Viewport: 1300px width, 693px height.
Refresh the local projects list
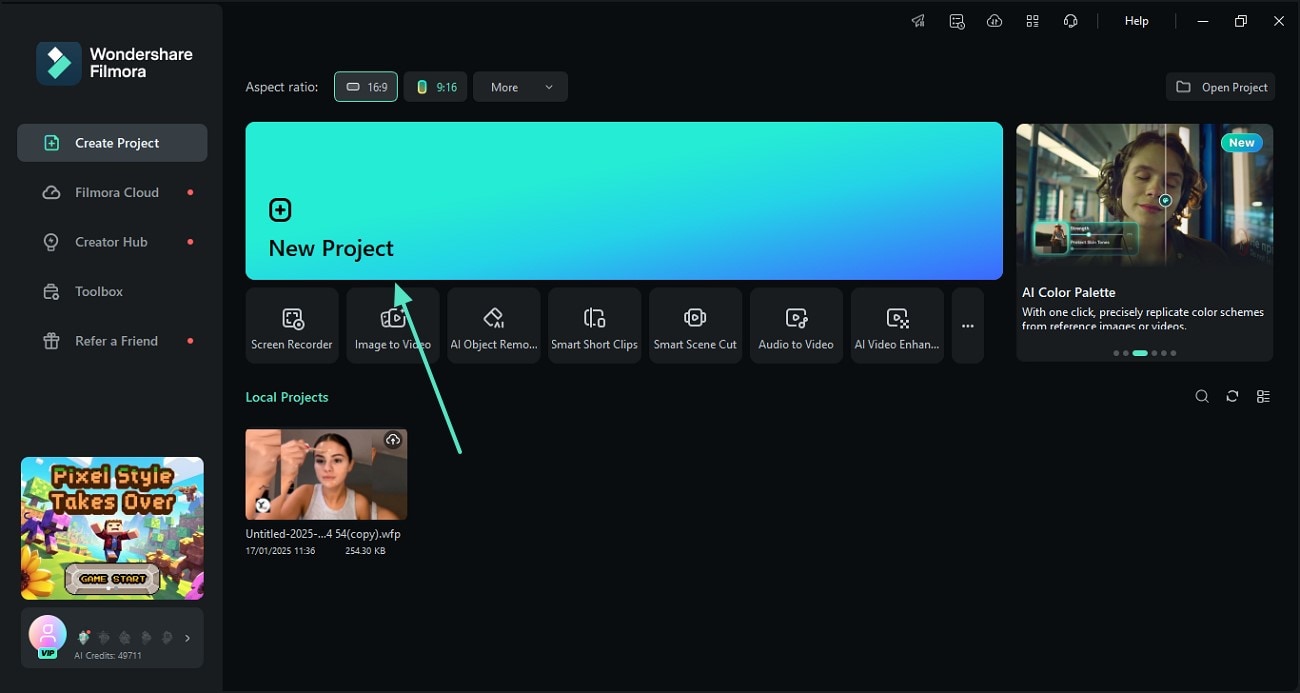pyautogui.click(x=1232, y=397)
